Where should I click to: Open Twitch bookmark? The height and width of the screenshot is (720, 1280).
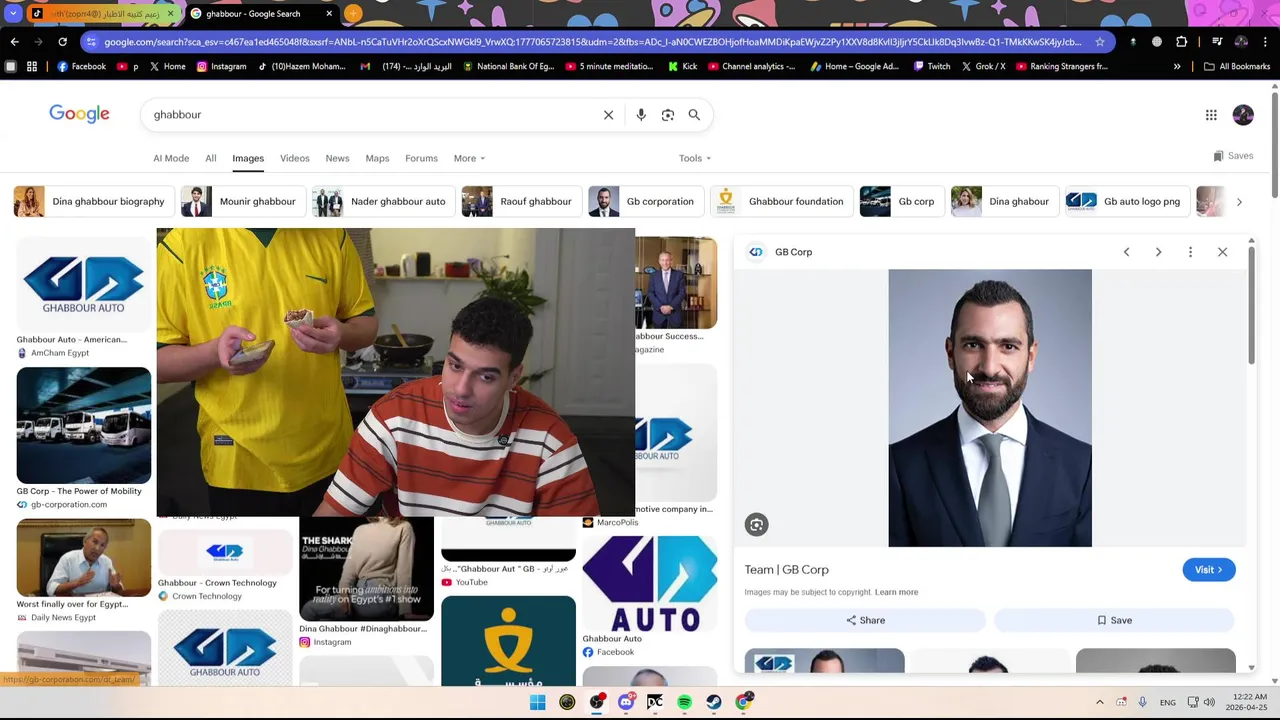click(932, 67)
